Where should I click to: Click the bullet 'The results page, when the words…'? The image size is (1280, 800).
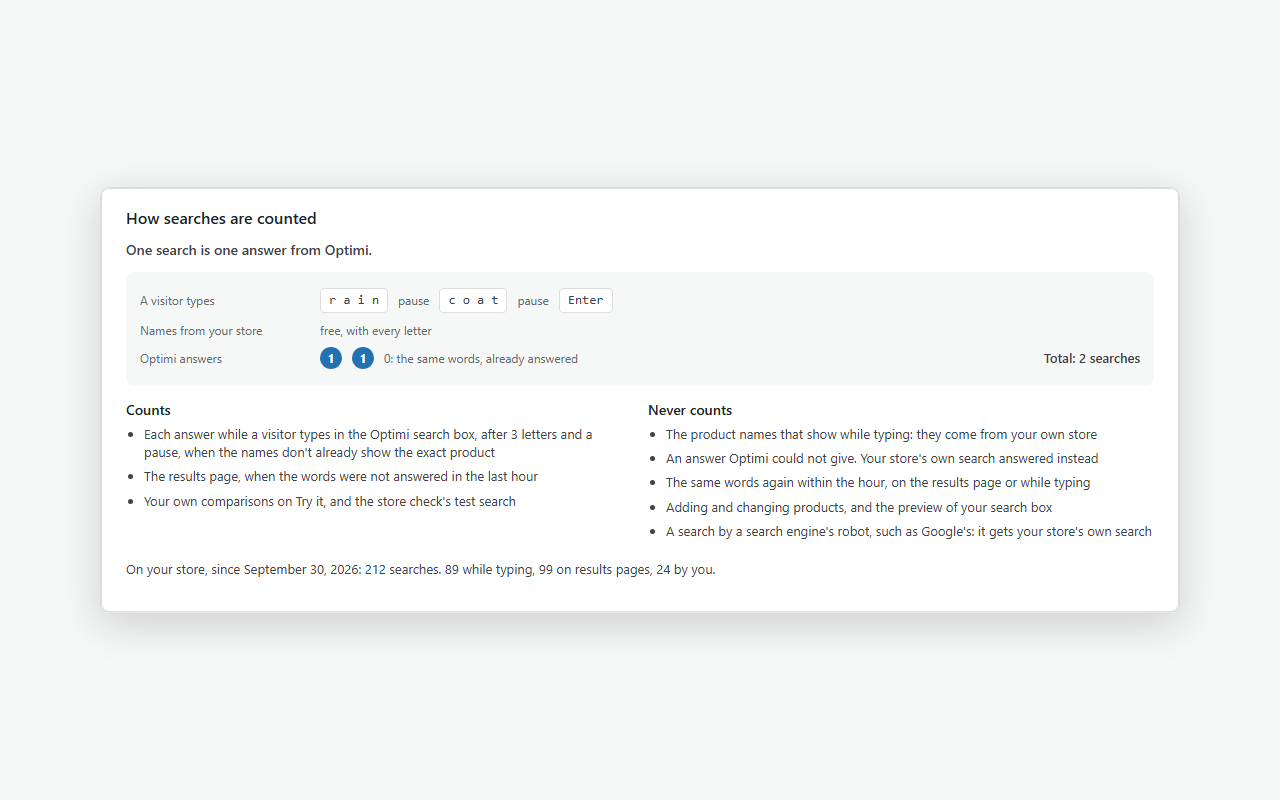[341, 477]
